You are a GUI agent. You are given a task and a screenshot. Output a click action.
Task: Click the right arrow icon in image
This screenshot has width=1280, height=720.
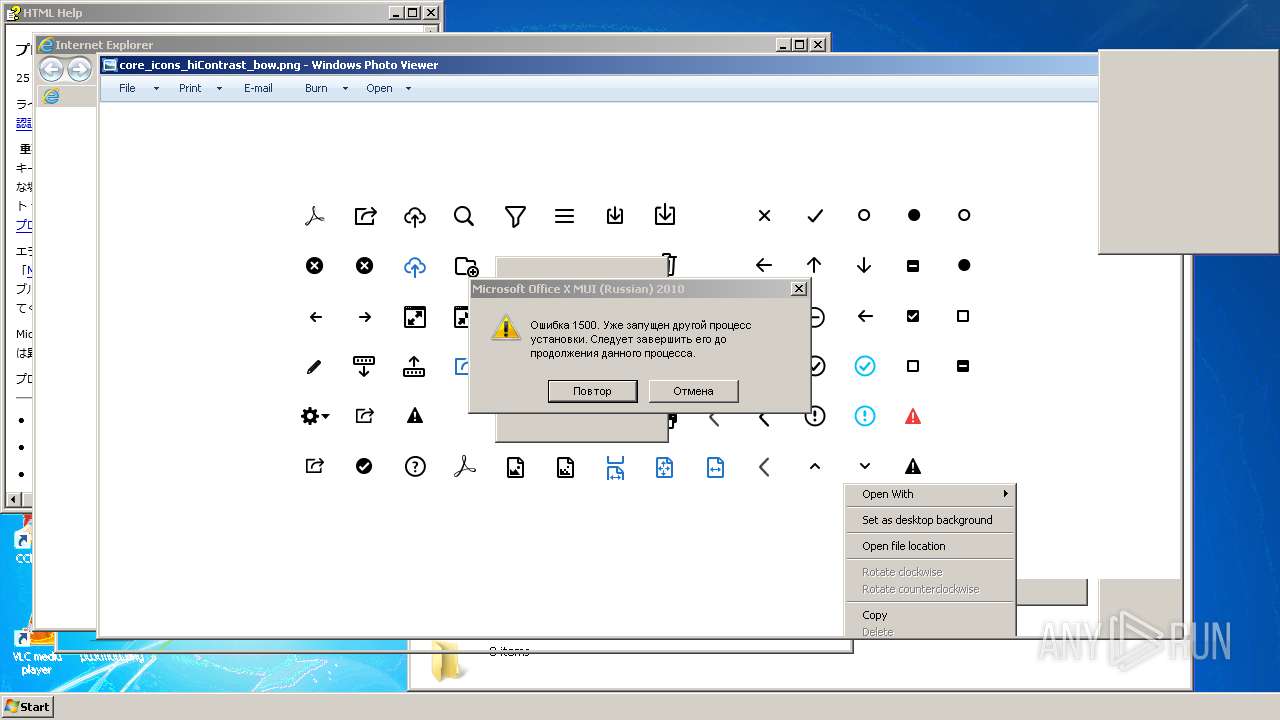point(365,317)
